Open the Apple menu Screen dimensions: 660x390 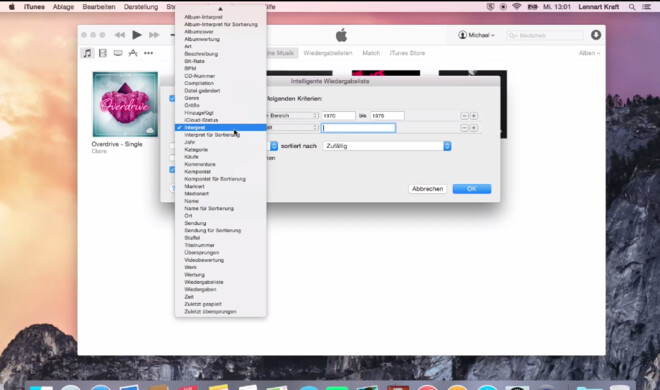click(x=11, y=7)
